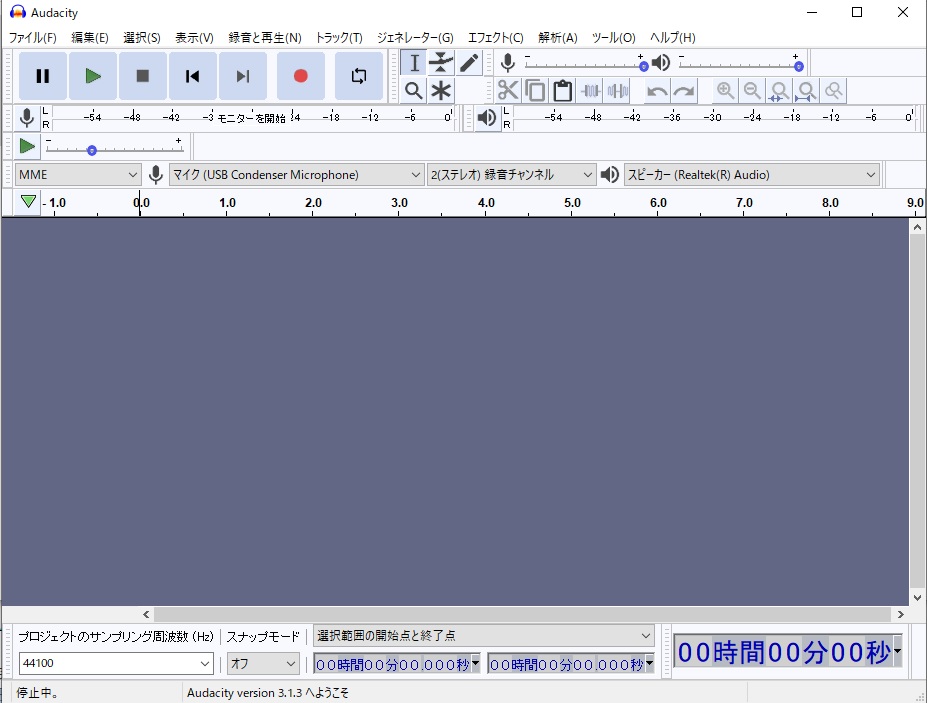Click the Undo arrow

(657, 91)
